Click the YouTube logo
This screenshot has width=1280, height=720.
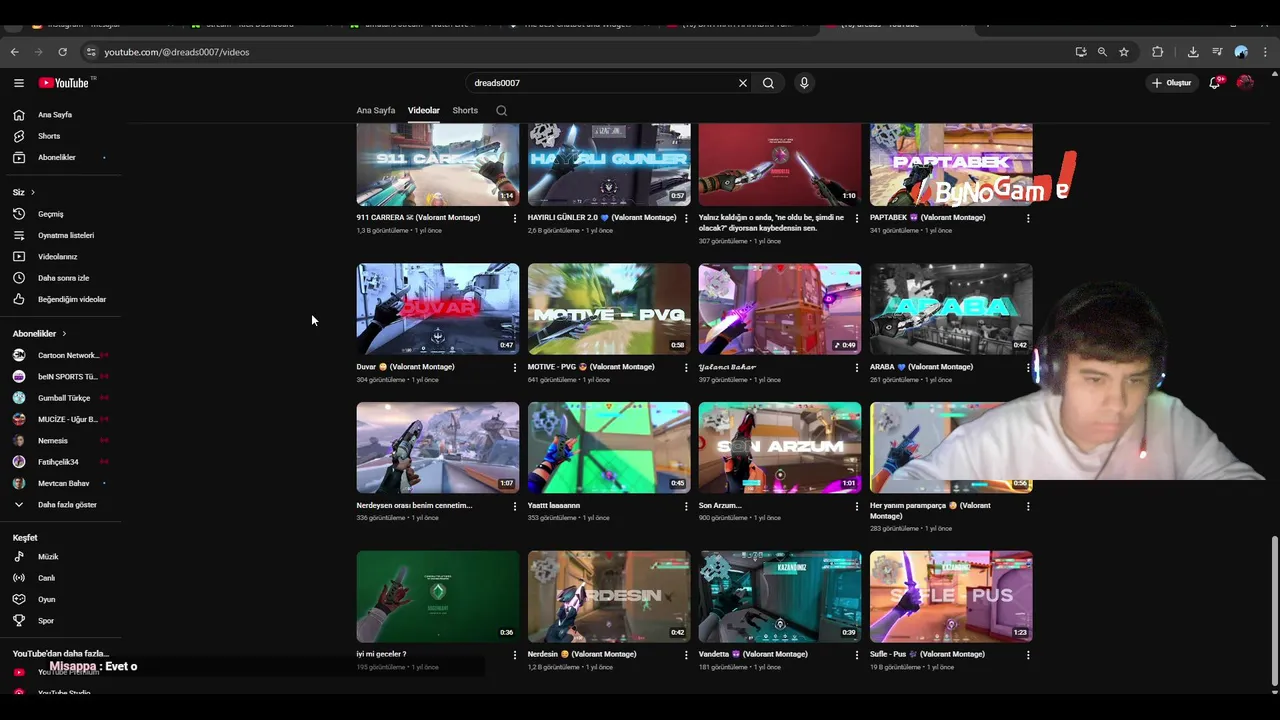coord(65,83)
